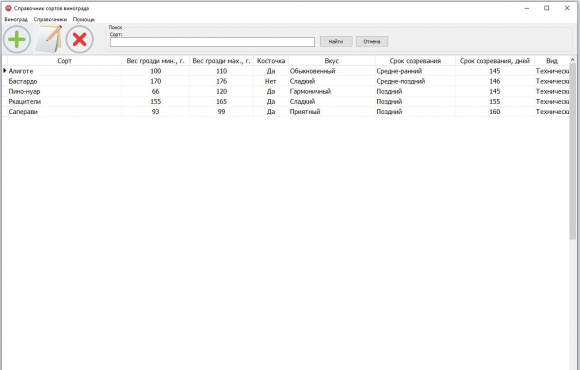
Task: Open the notepad edit record icon
Action: coord(48,39)
